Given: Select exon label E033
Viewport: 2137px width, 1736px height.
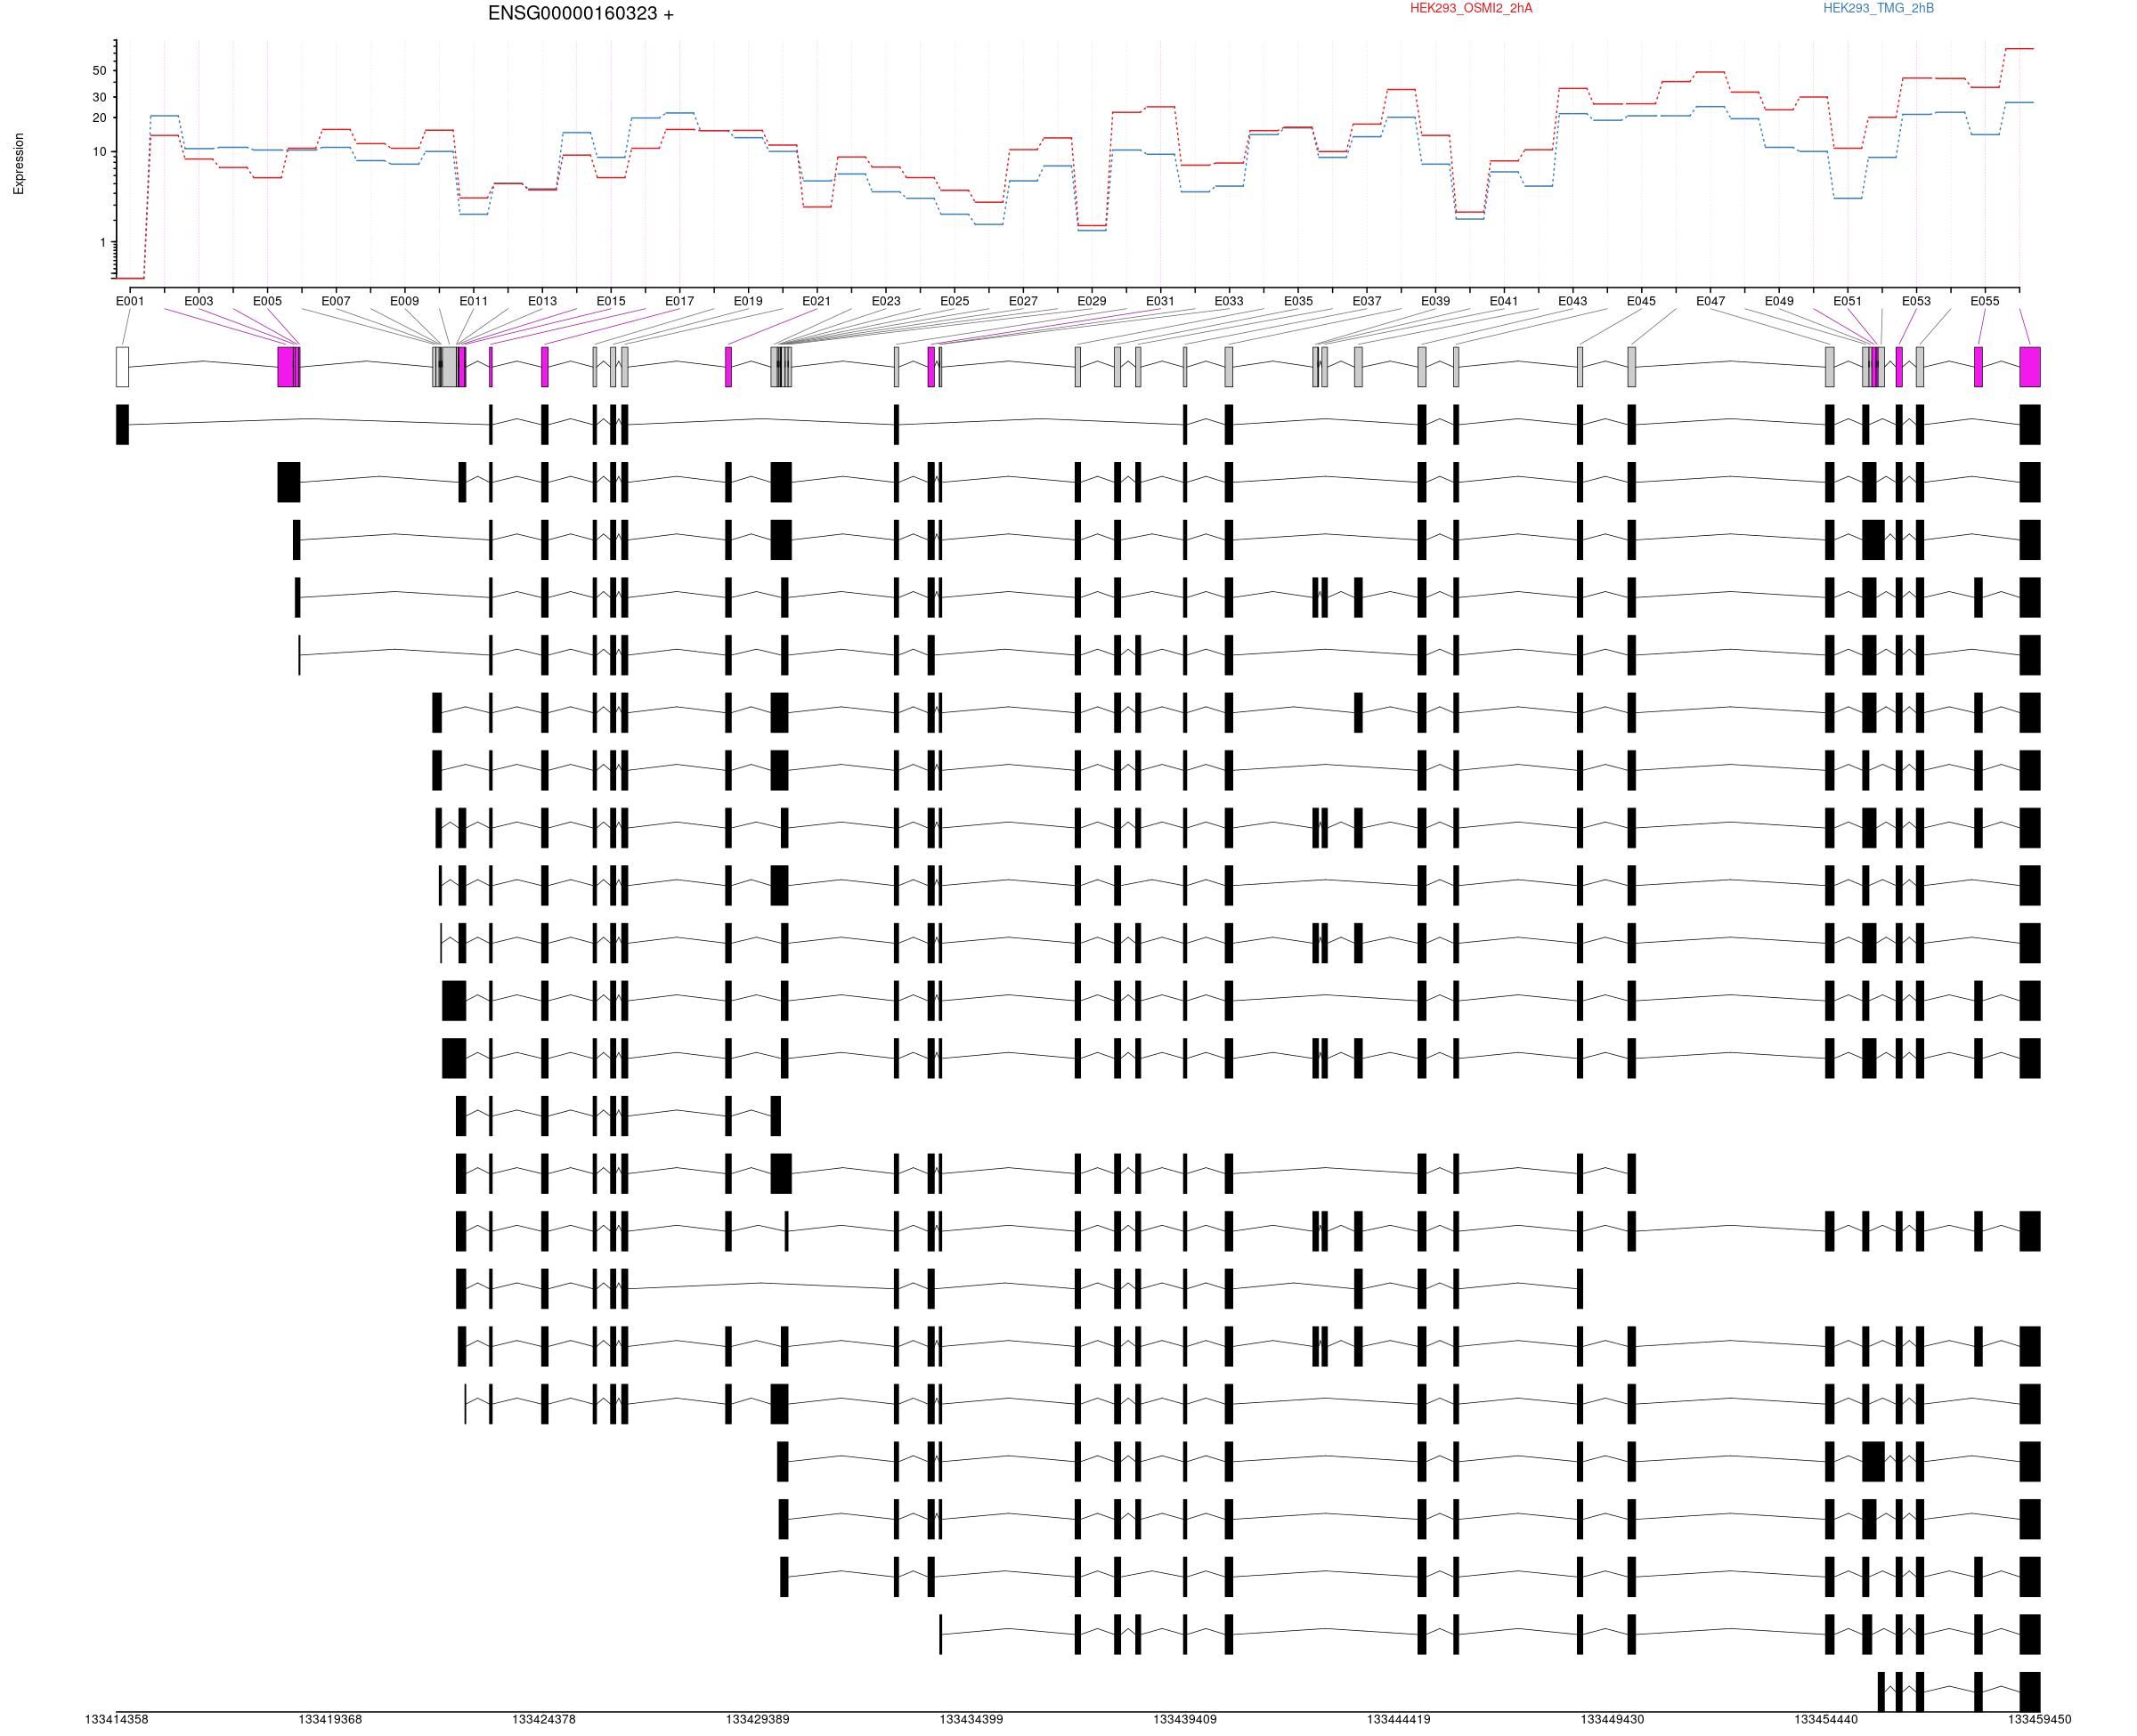Looking at the screenshot, I should (1229, 301).
